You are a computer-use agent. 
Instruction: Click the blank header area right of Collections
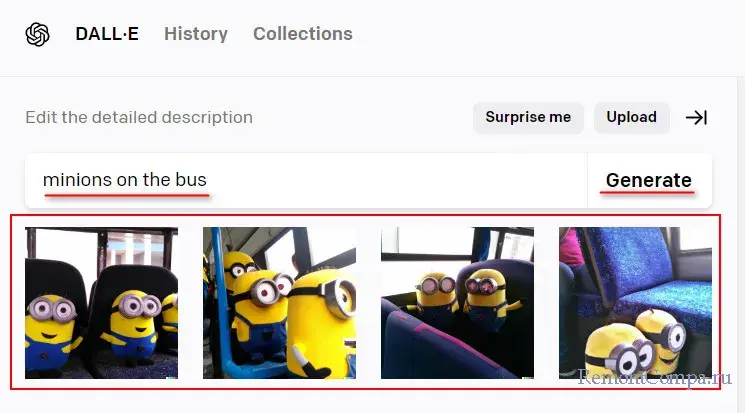click(546, 34)
